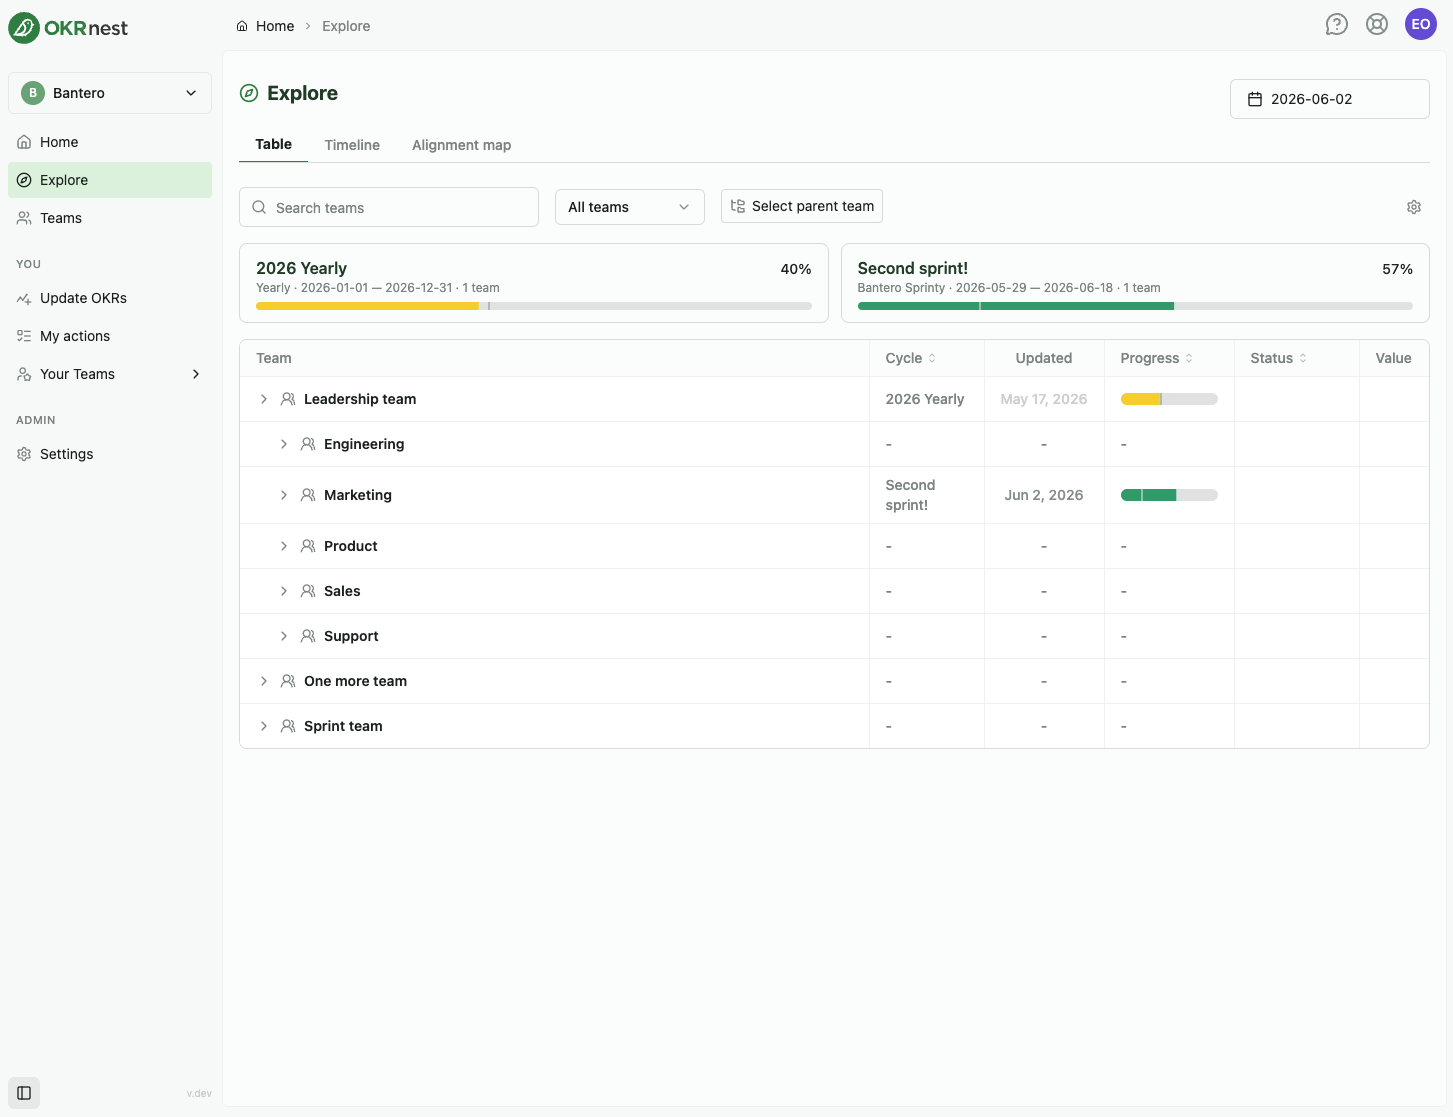
Task: Expand the Sales team row
Action: (284, 591)
